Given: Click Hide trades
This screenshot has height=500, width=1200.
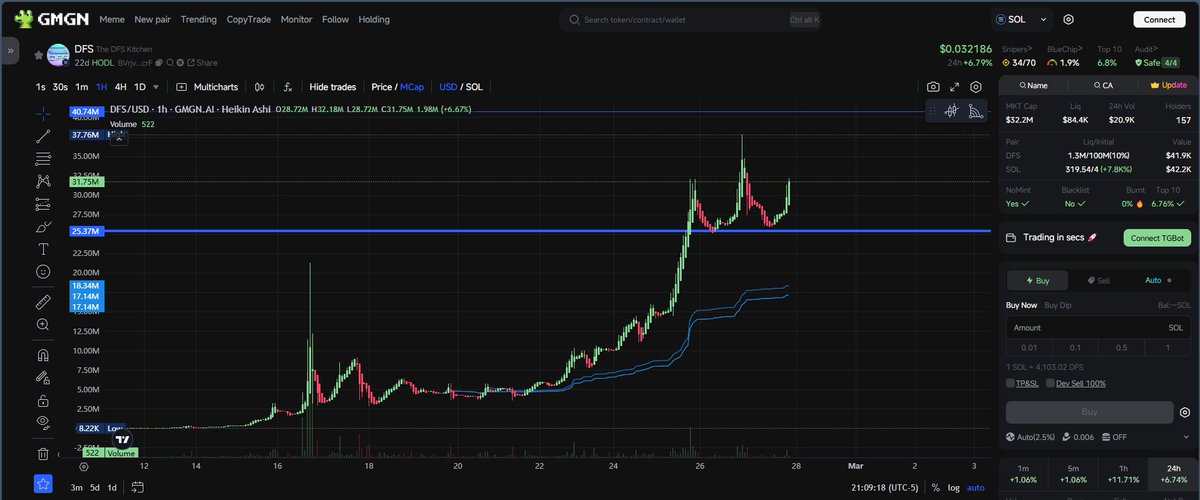Looking at the screenshot, I should point(332,87).
